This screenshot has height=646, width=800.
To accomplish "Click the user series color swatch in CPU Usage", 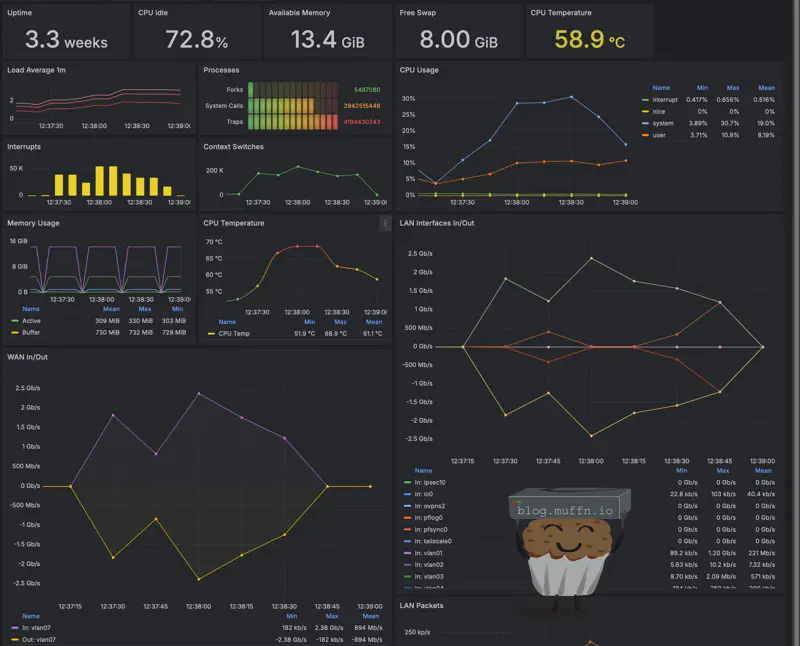I will (x=645, y=134).
